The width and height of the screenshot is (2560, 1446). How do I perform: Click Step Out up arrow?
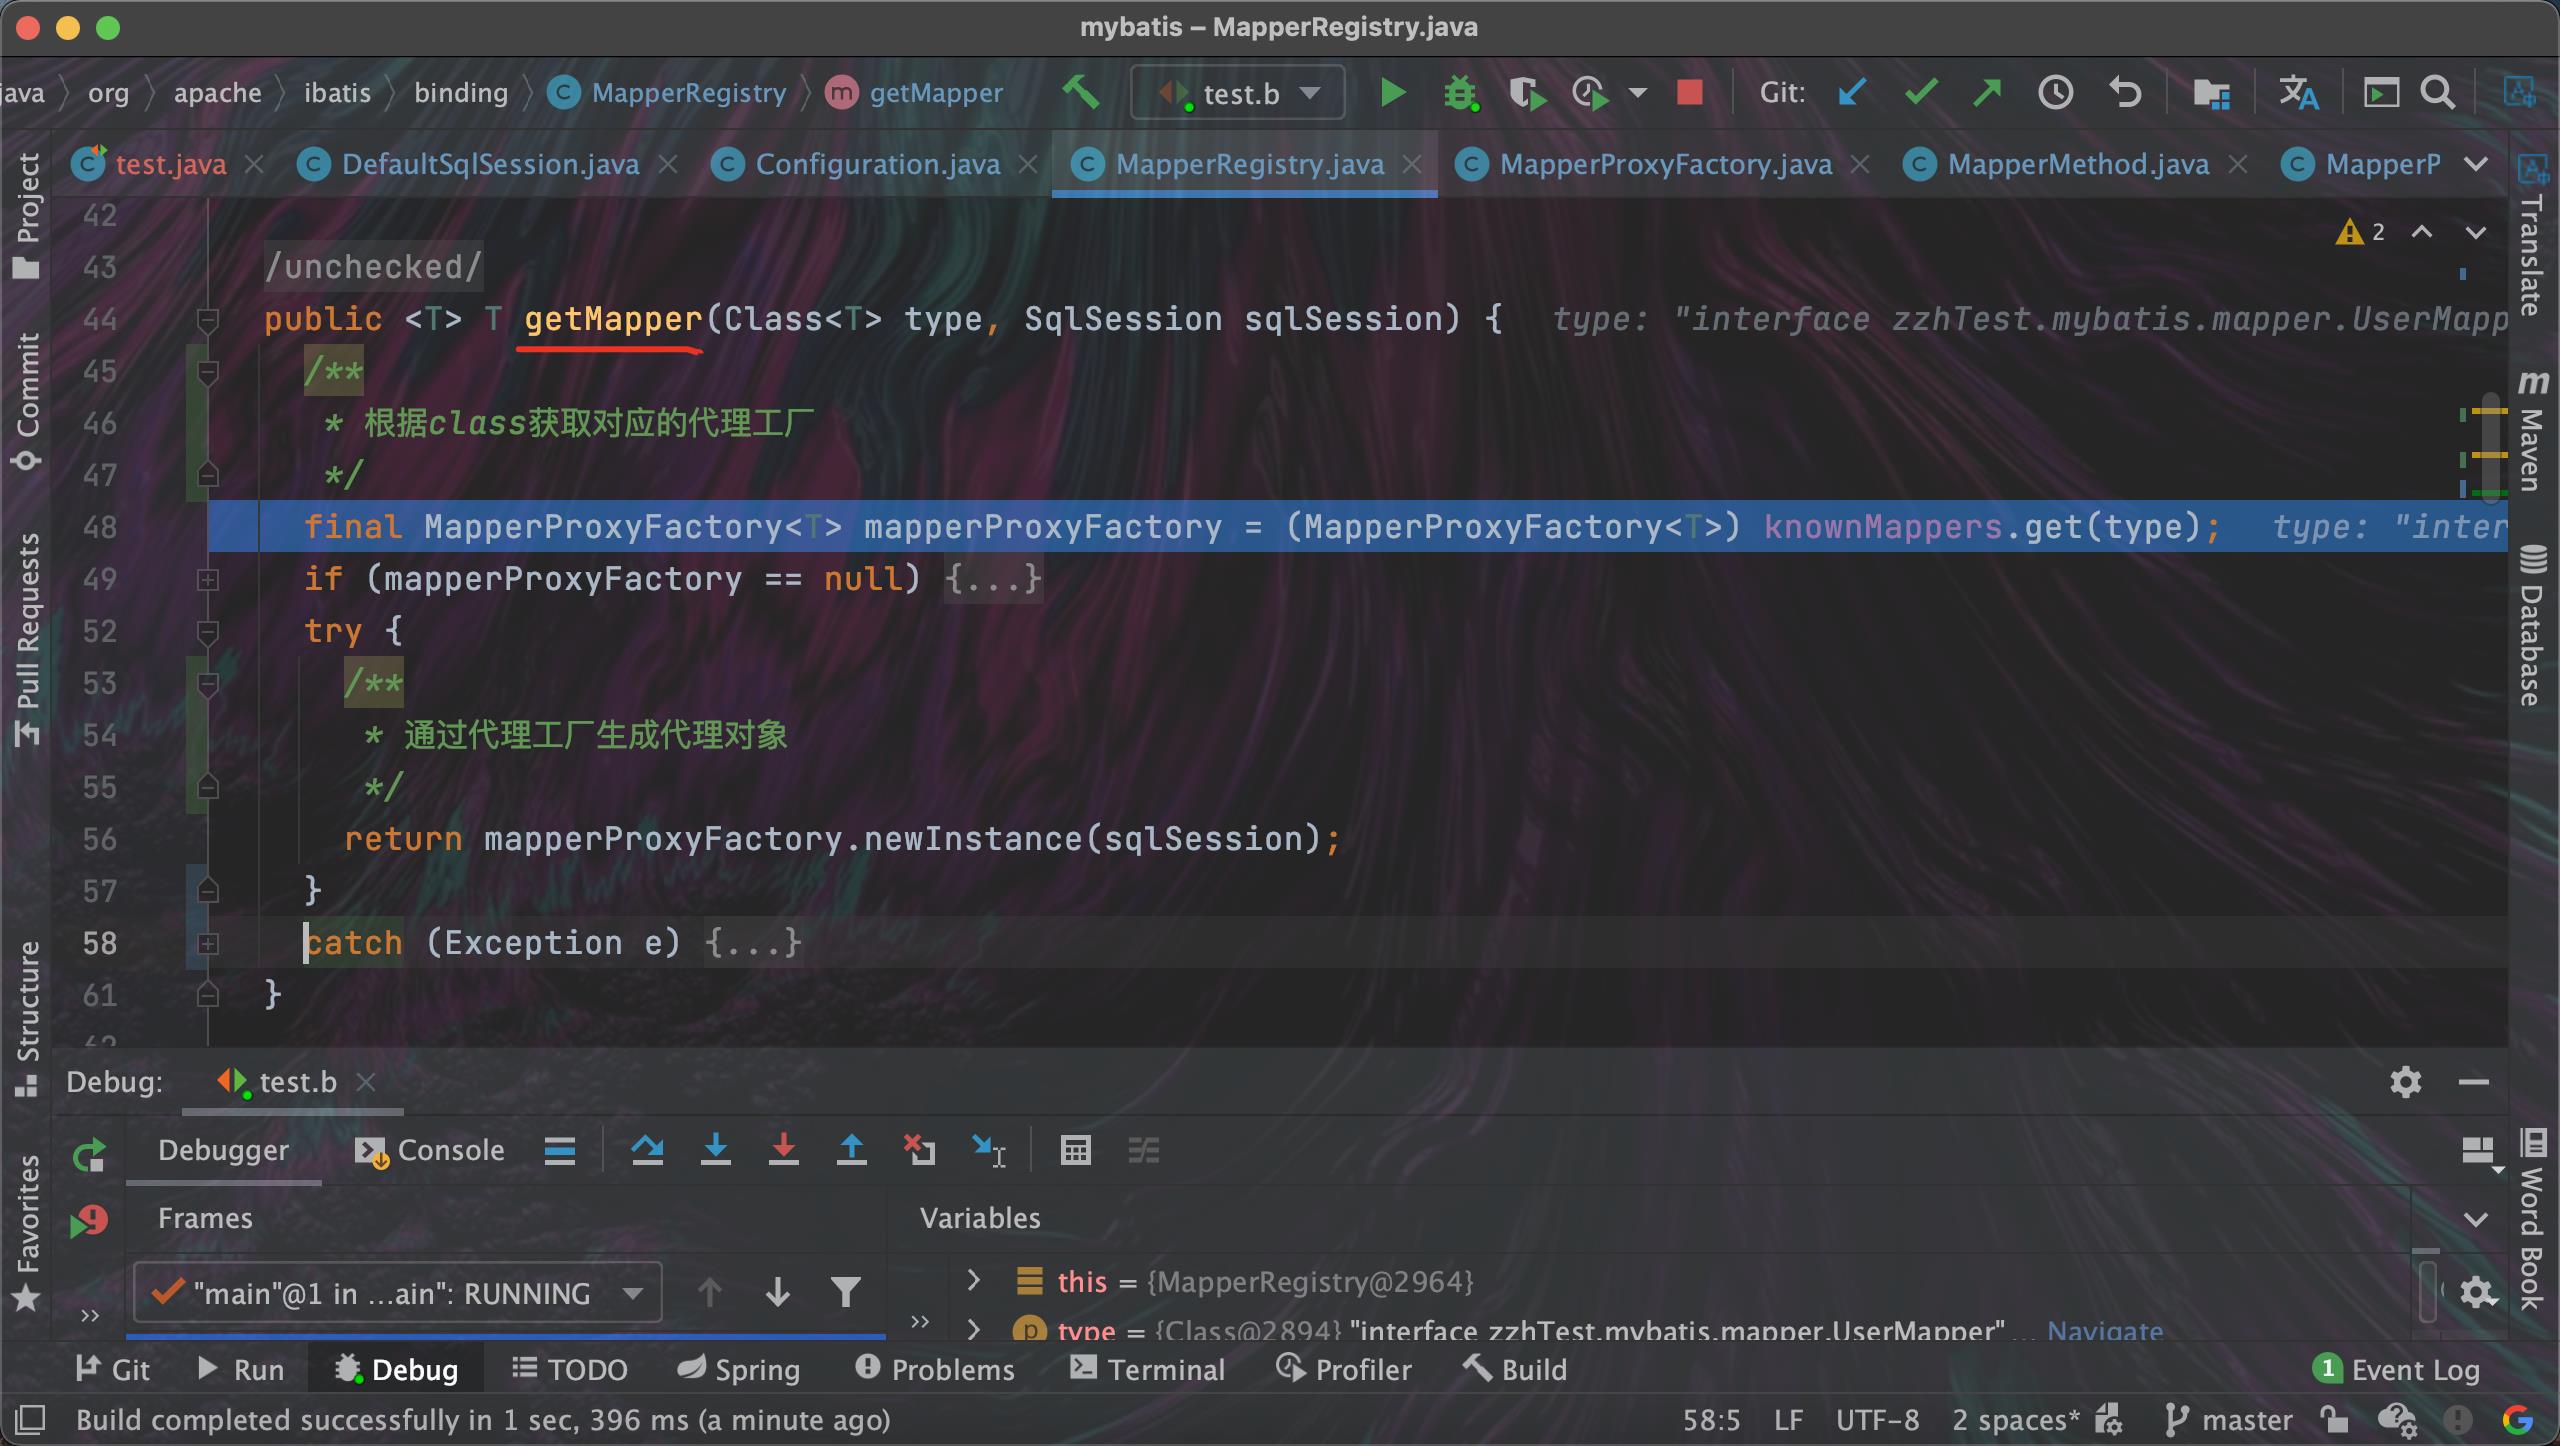click(x=851, y=1150)
